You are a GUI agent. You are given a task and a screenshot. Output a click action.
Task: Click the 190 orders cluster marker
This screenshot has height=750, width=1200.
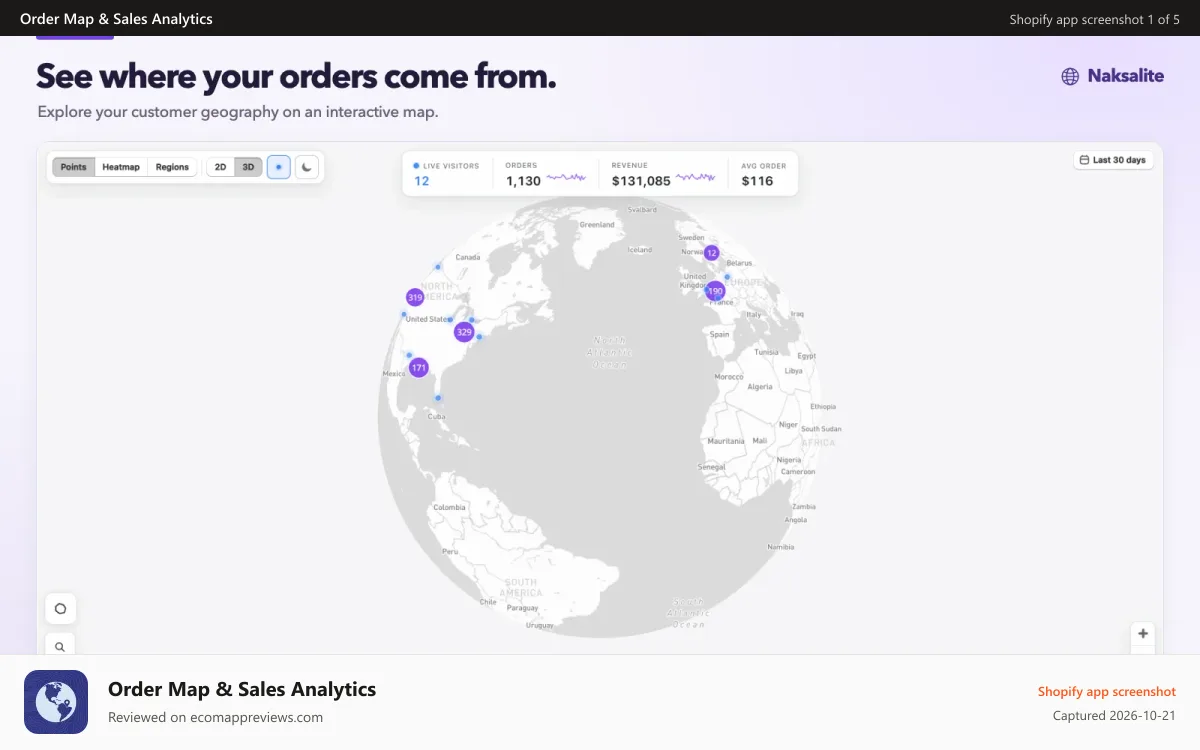coord(715,291)
